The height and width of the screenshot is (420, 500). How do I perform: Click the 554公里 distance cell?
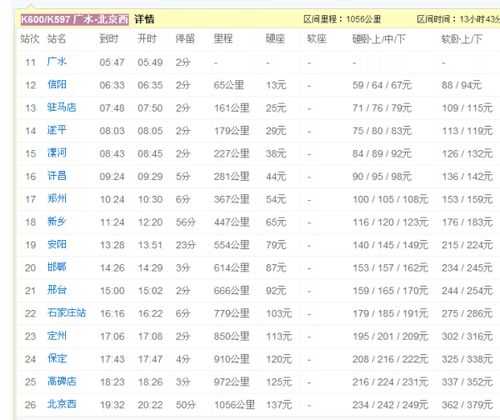pos(231,245)
